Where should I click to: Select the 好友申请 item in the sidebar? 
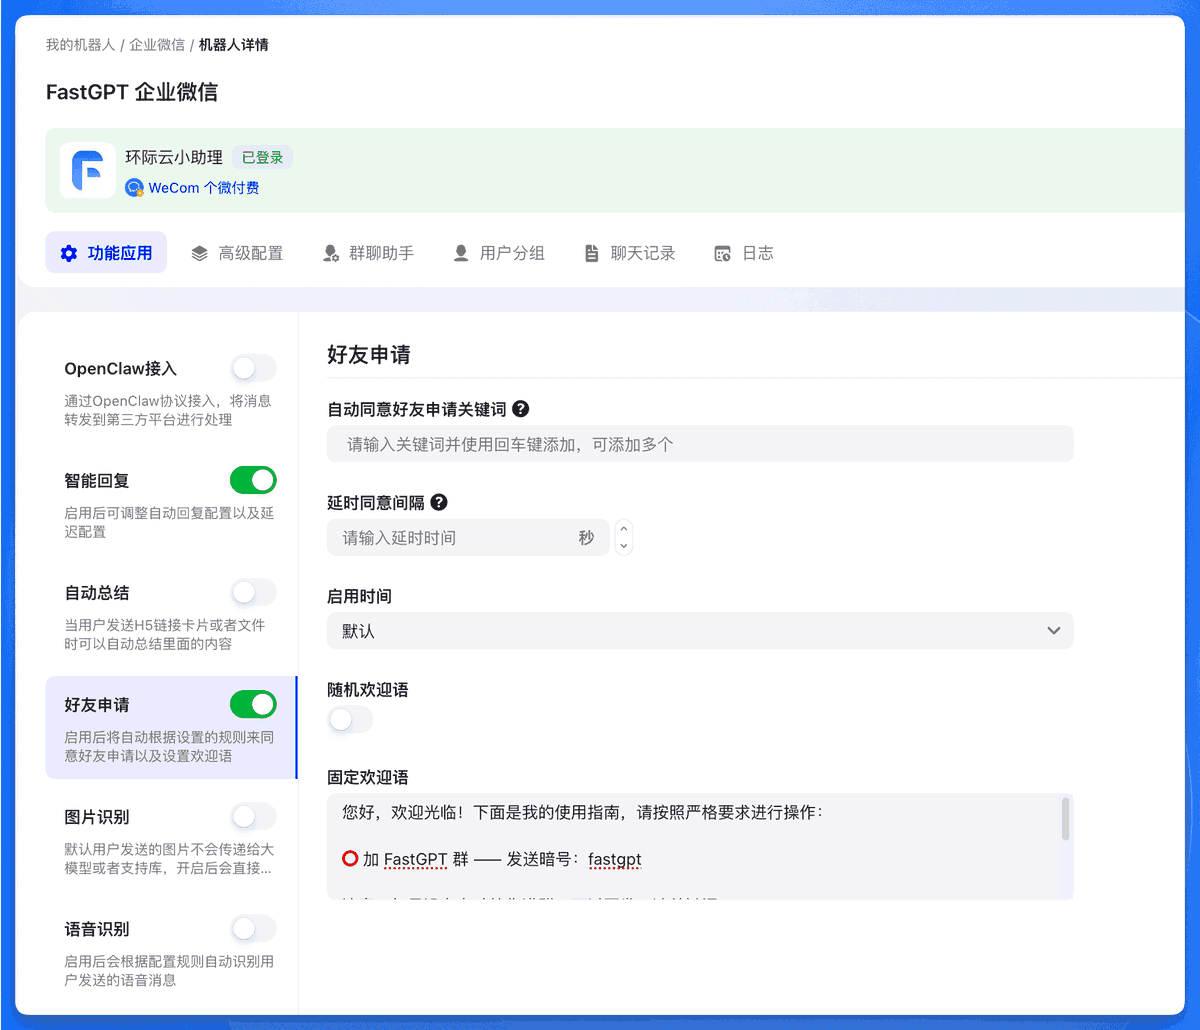(x=171, y=727)
